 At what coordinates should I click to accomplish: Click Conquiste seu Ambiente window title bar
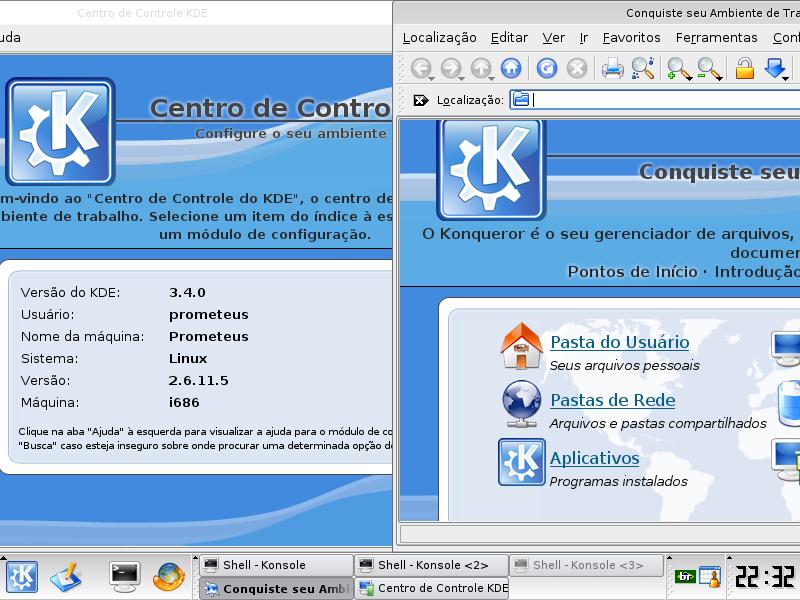[x=597, y=13]
